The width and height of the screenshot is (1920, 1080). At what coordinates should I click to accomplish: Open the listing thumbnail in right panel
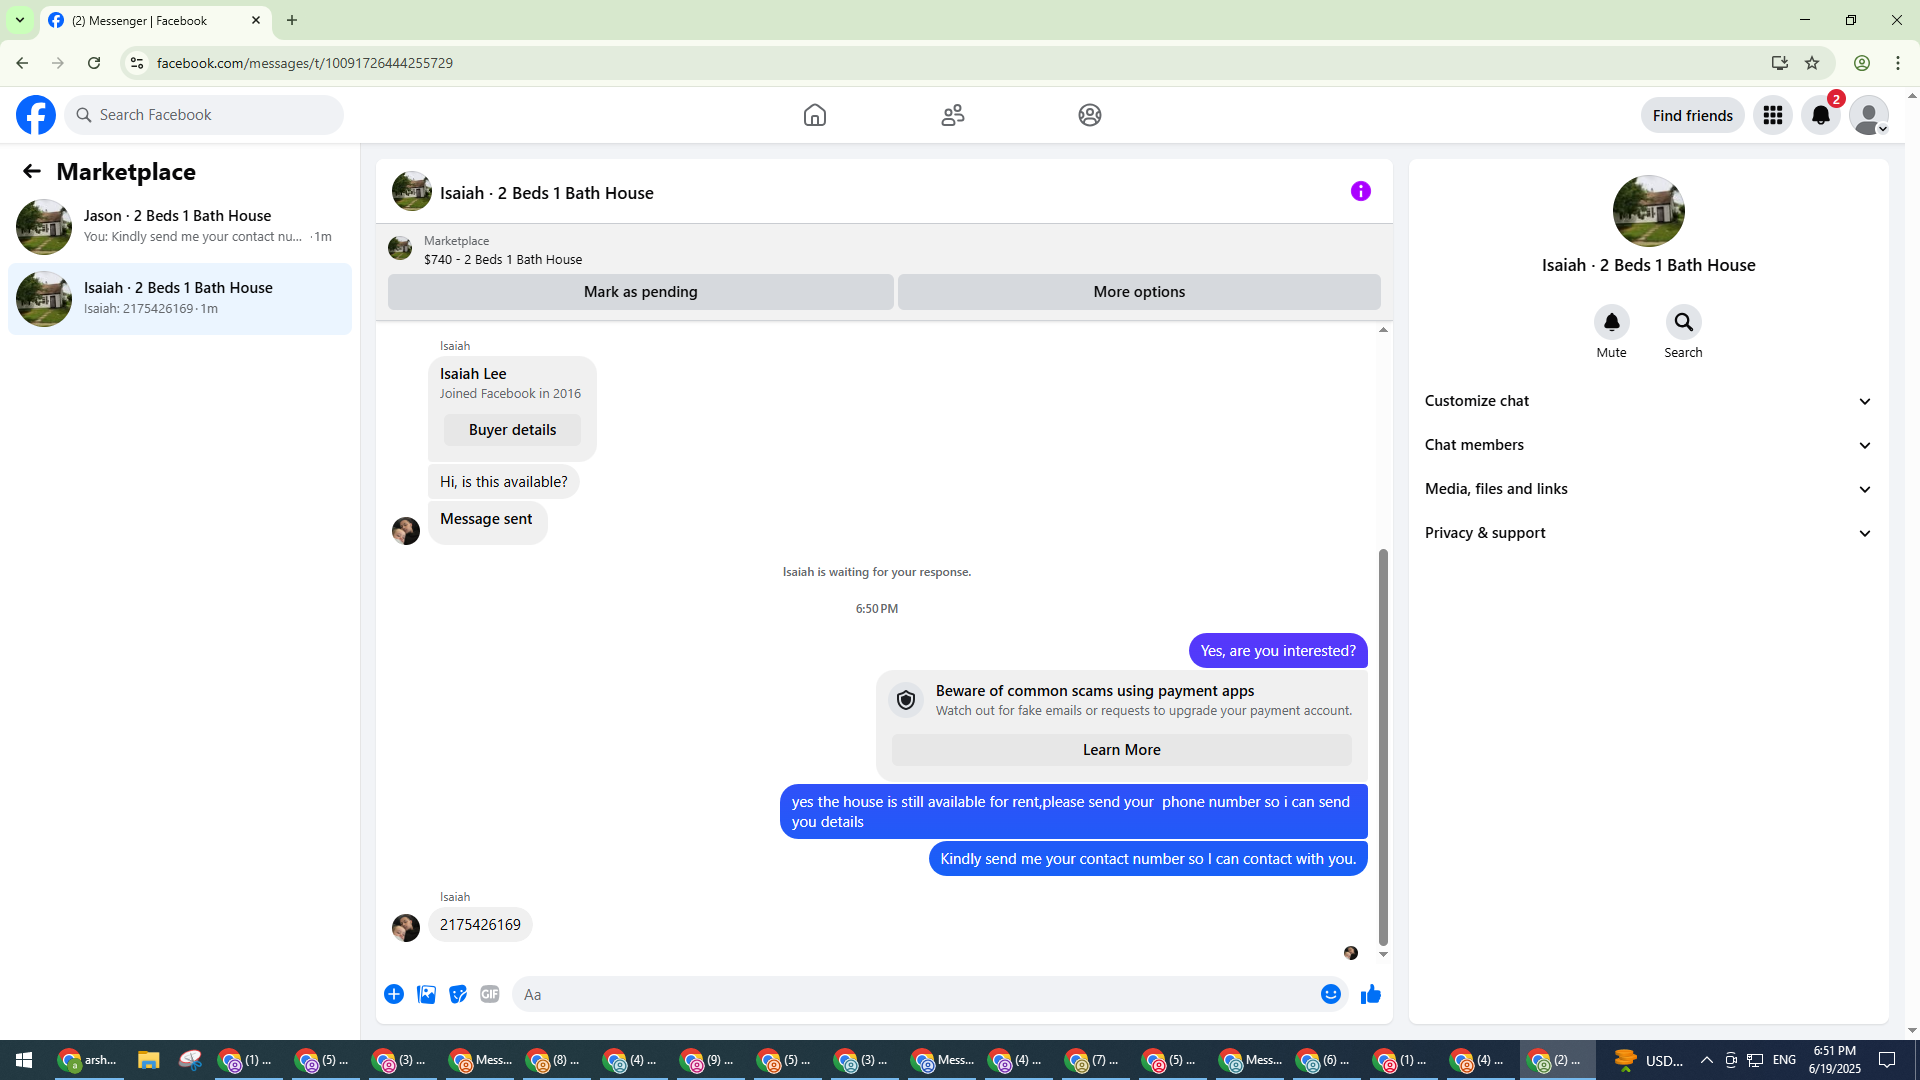coord(1649,211)
